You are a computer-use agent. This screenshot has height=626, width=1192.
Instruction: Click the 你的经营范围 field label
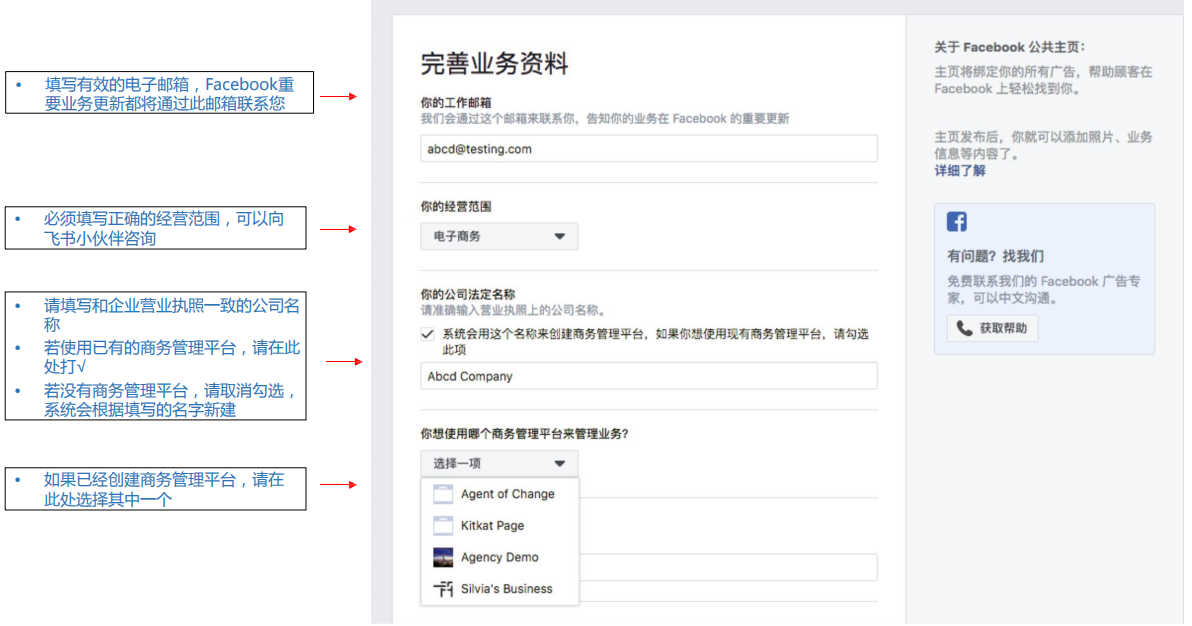[455, 207]
